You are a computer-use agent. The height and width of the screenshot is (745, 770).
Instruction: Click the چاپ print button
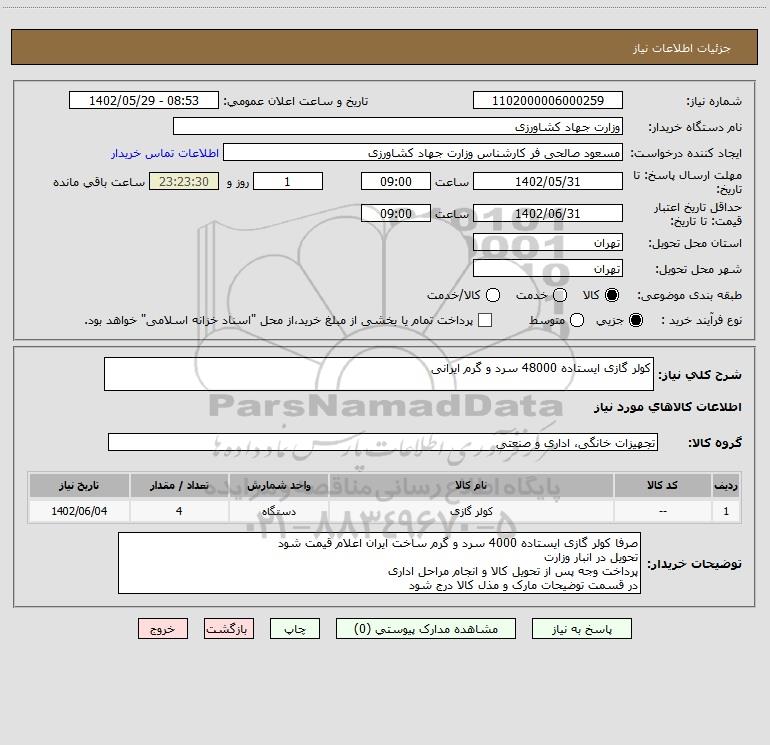295,629
